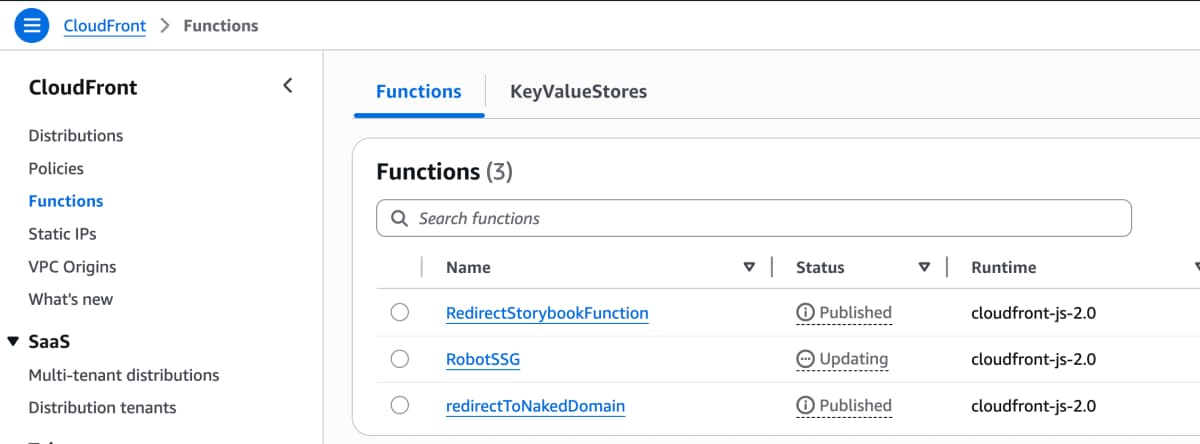This screenshot has height=444, width=1200.
Task: Click the info icon beside redirectToNakedDomain's Published status
Action: (x=805, y=405)
